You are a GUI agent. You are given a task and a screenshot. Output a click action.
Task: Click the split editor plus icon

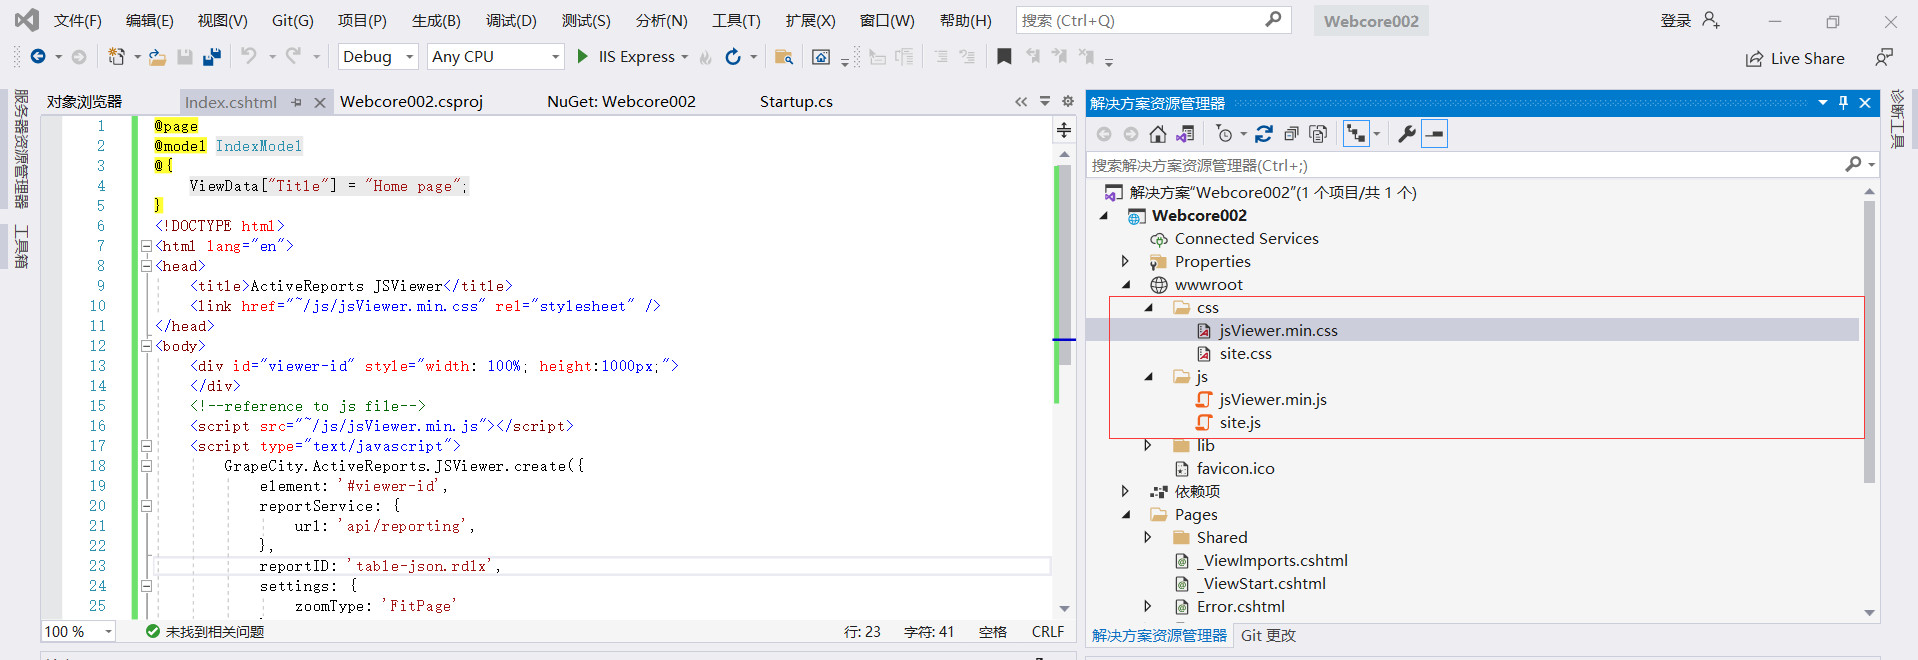[x=1064, y=130]
